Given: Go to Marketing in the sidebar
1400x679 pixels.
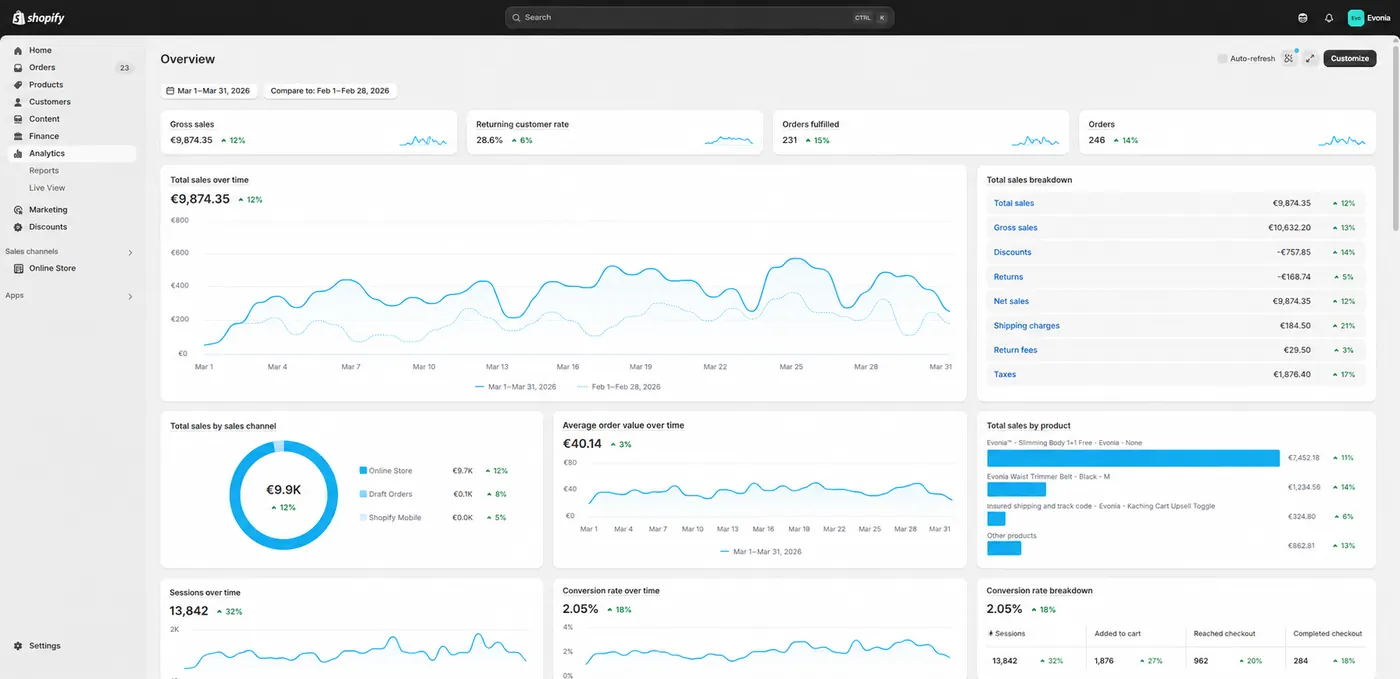Looking at the screenshot, I should point(48,210).
